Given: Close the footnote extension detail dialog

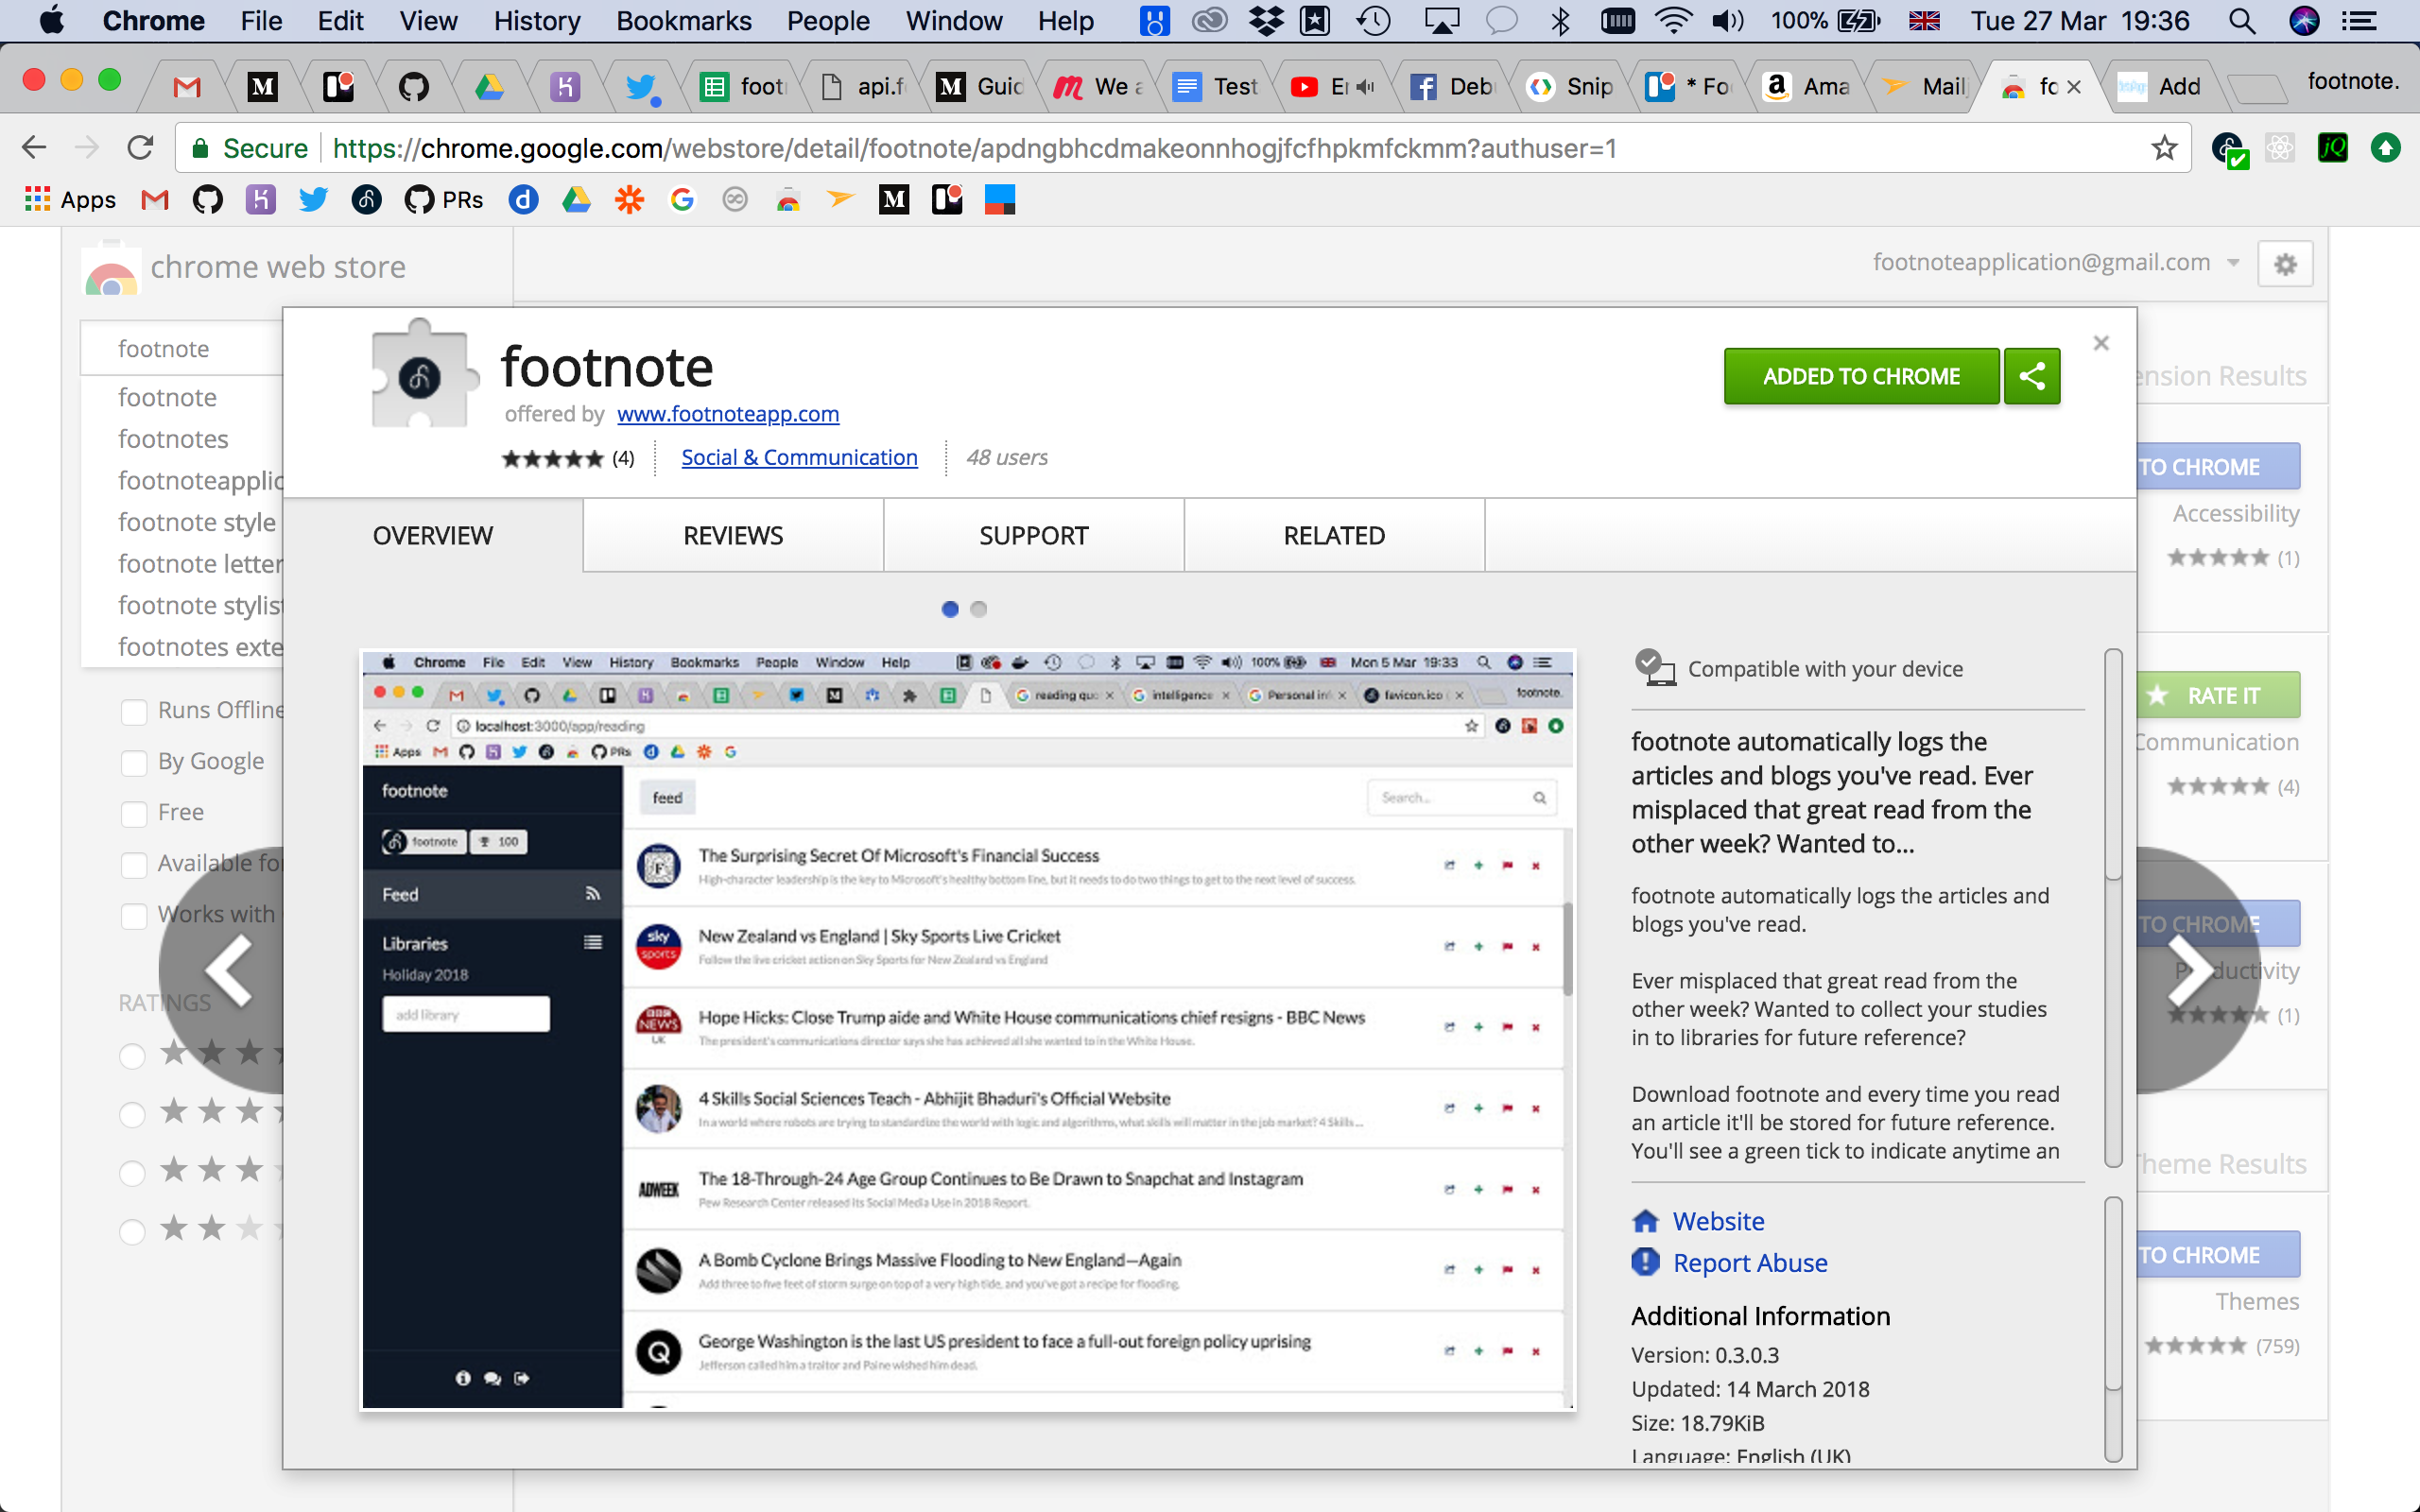Looking at the screenshot, I should point(2101,343).
